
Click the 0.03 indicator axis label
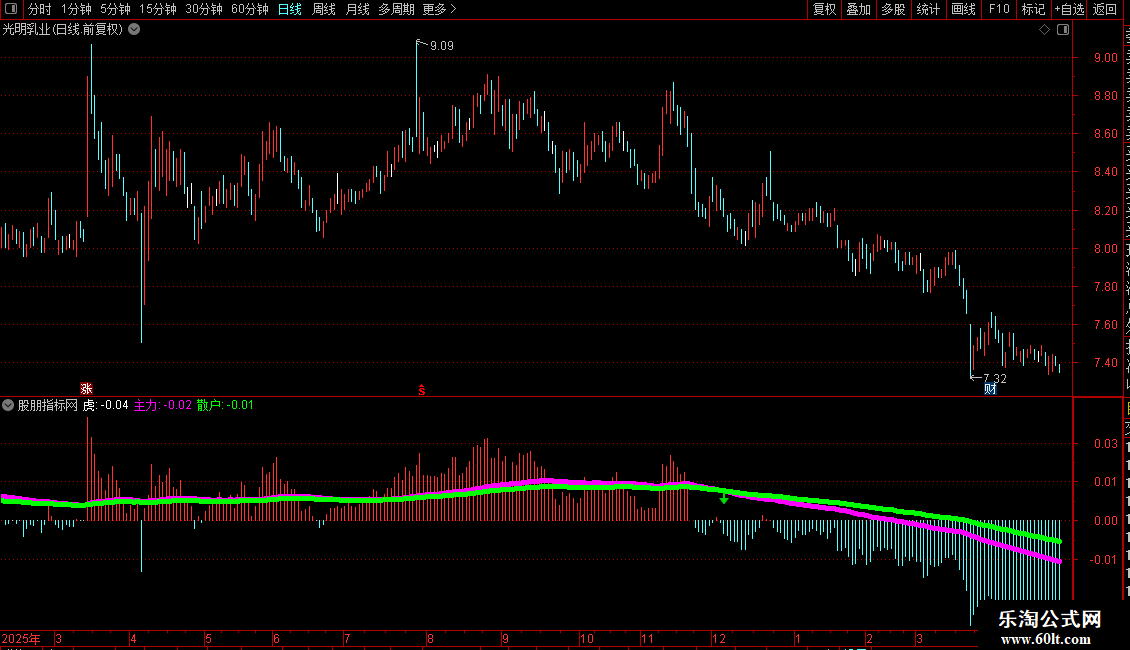coord(1105,443)
